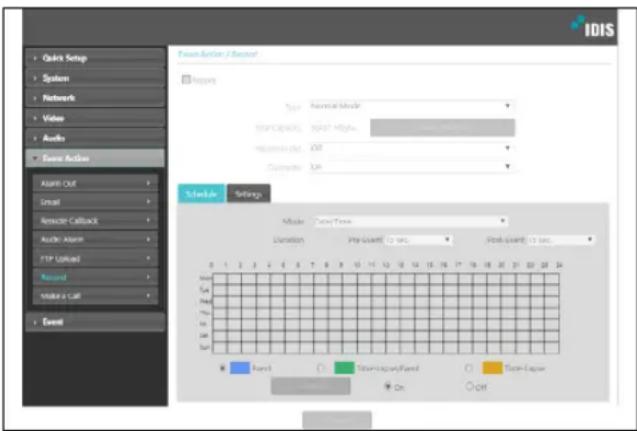Select the Event radio button next to blue swatch
Image resolution: width=637 pixels, height=431 pixels.
pyautogui.click(x=223, y=368)
